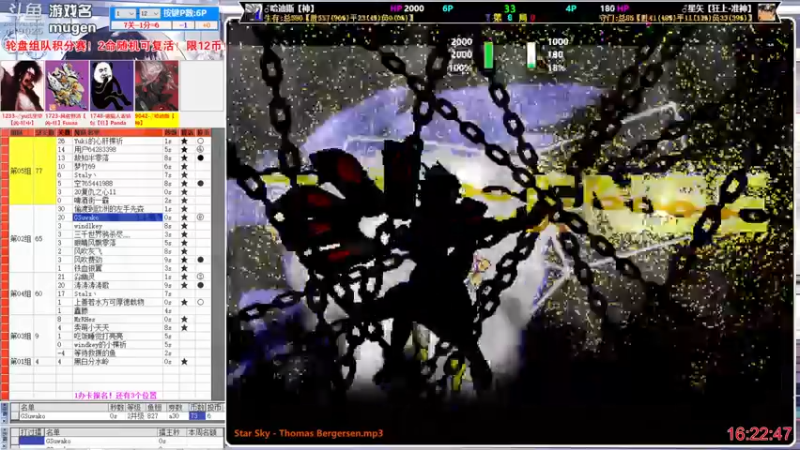
Task: Click the right player portrait in game header
Action: [x=766, y=11]
